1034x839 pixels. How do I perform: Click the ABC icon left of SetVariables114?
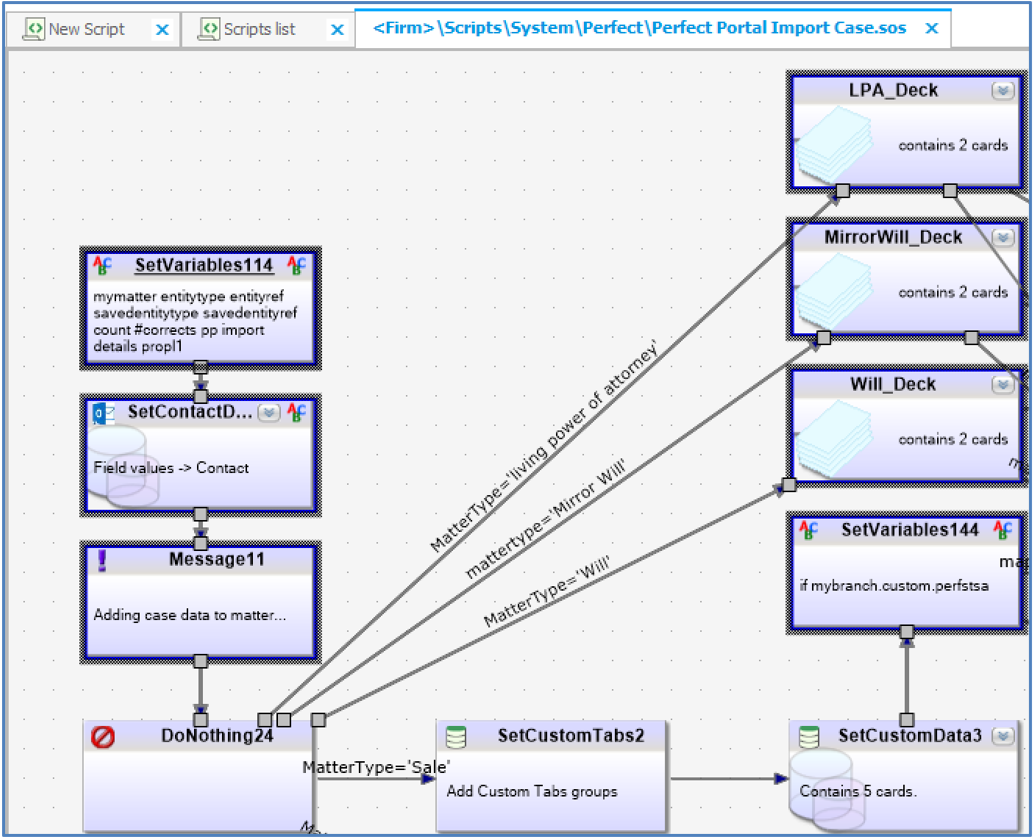pyautogui.click(x=102, y=266)
